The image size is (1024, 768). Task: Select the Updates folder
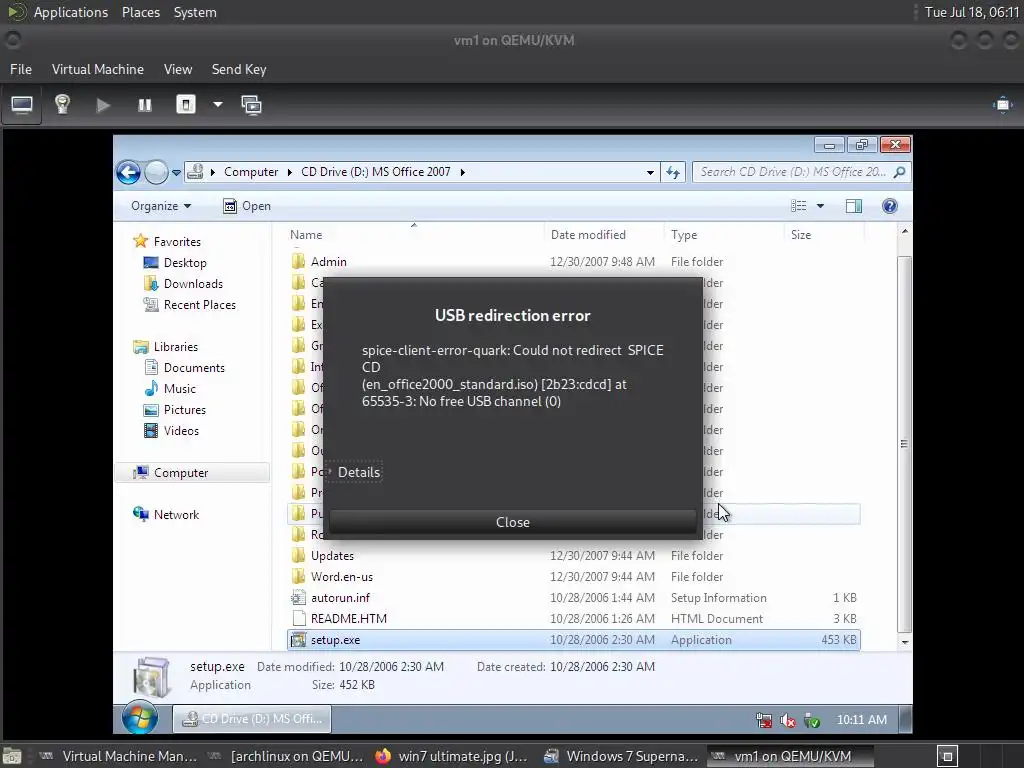(x=332, y=556)
